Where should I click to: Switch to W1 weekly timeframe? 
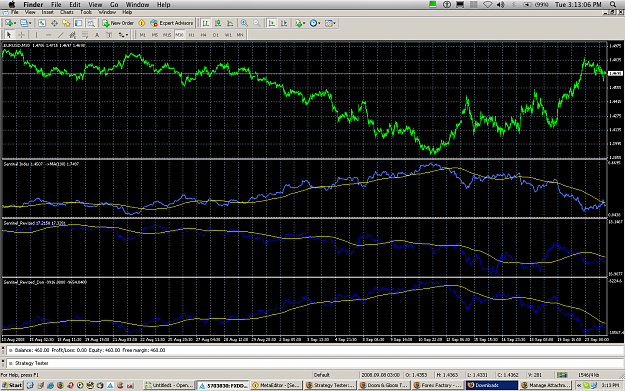pos(228,35)
